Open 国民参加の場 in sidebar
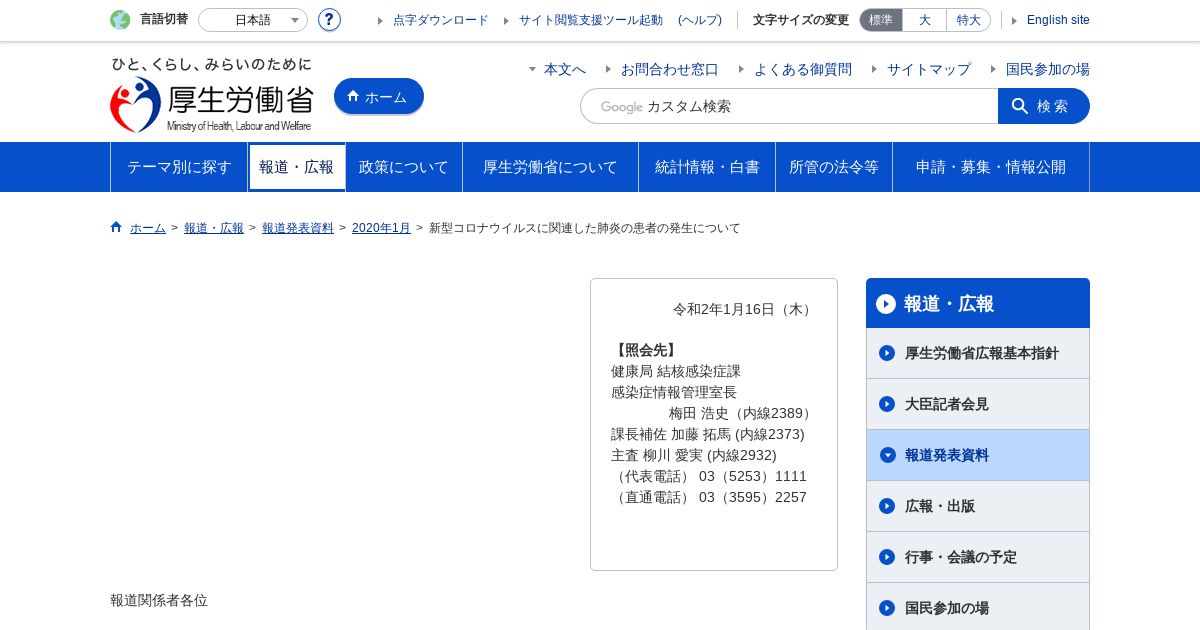Viewport: 1200px width, 630px height. coord(978,607)
